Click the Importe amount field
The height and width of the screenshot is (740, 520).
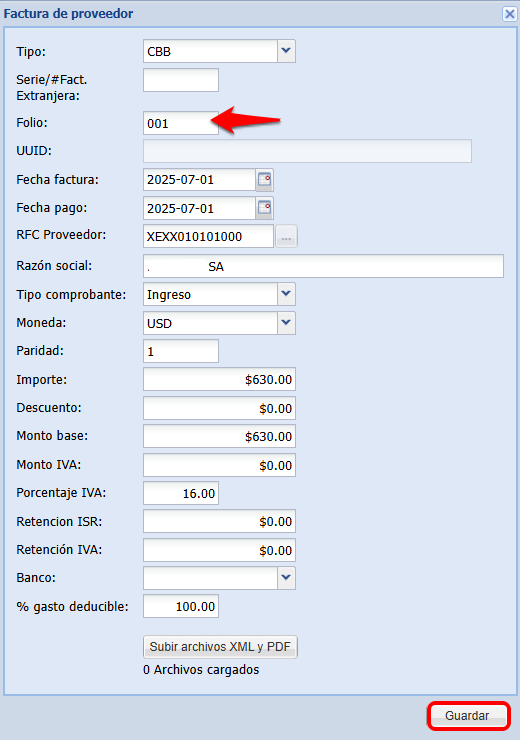(219, 379)
